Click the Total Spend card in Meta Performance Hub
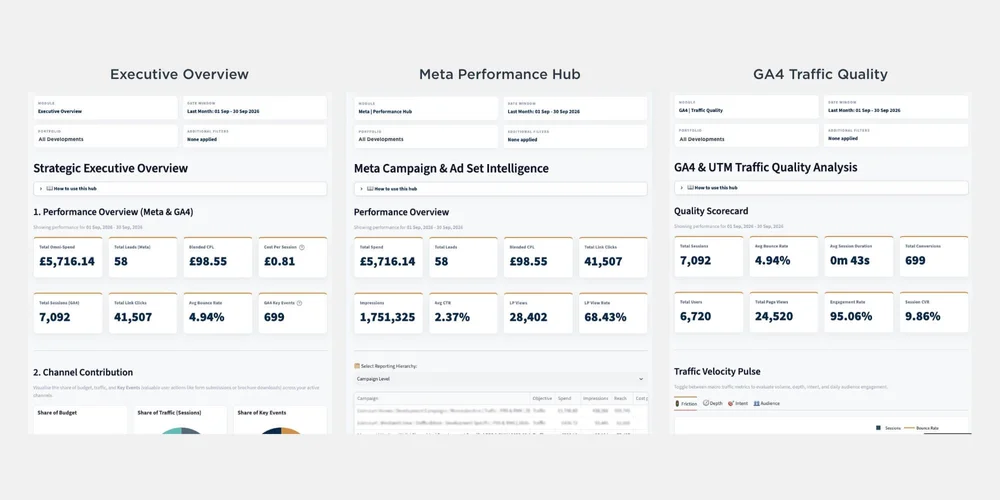The height and width of the screenshot is (500, 1000). [388, 258]
